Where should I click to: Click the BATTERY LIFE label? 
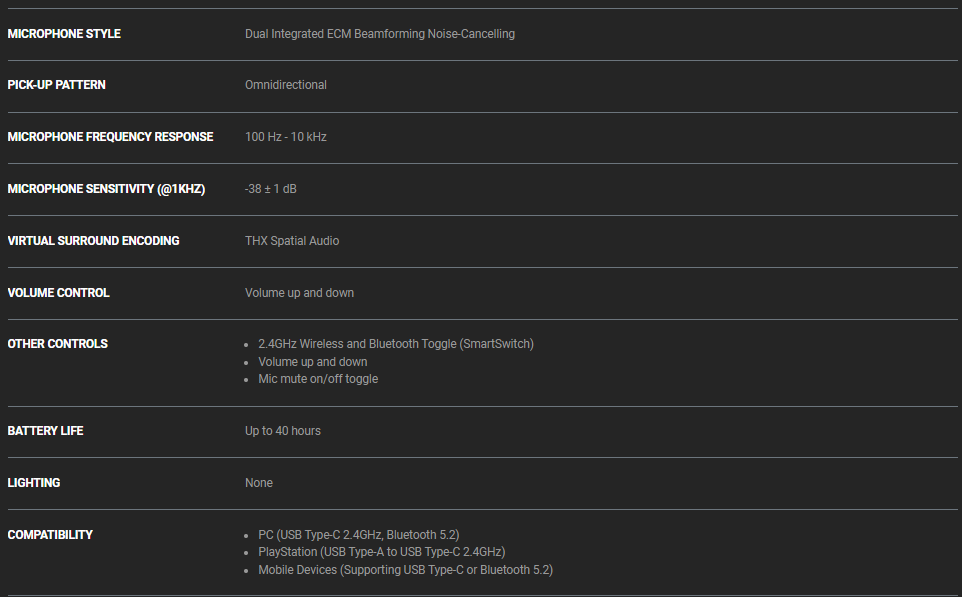pyautogui.click(x=45, y=431)
